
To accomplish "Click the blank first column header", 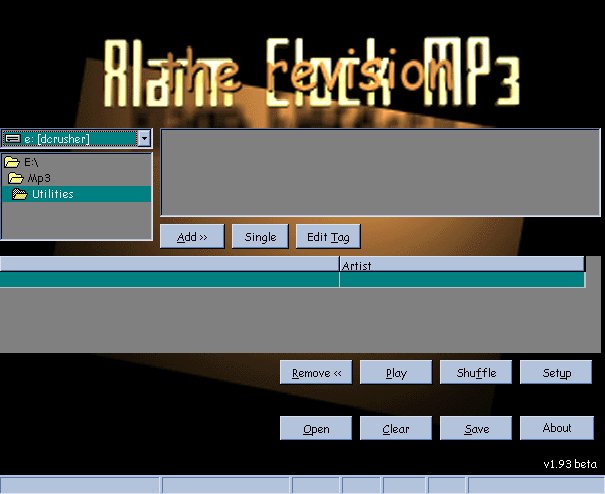I will tap(169, 264).
